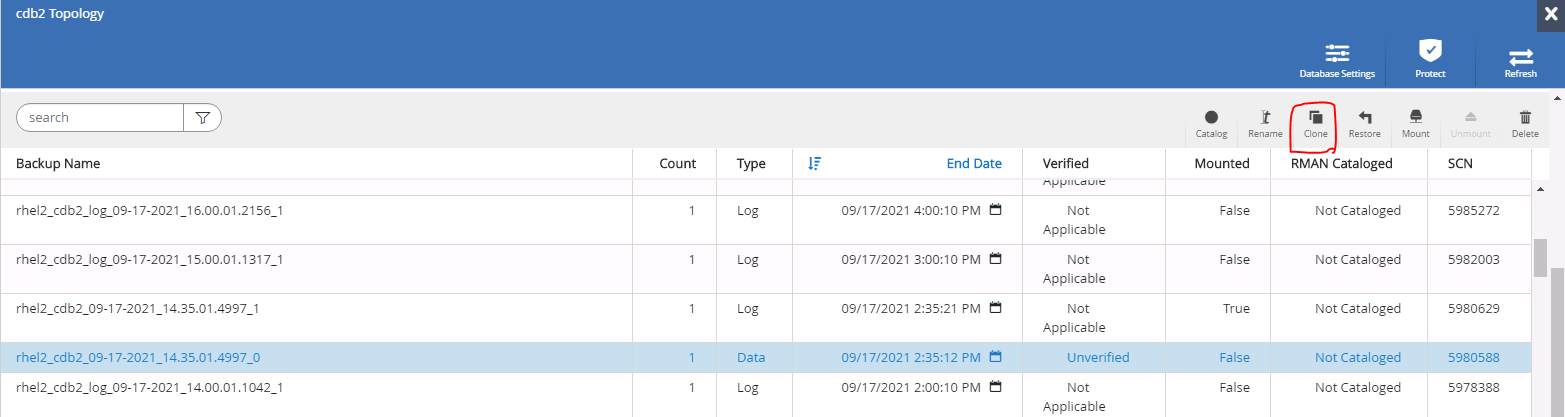
Task: Click the backup list vertical scrollbar
Action: pos(1541,258)
